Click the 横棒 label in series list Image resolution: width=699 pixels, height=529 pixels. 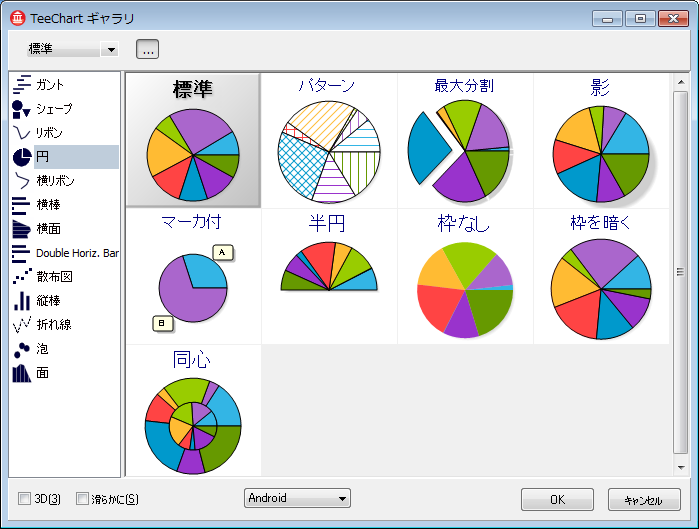tap(48, 205)
